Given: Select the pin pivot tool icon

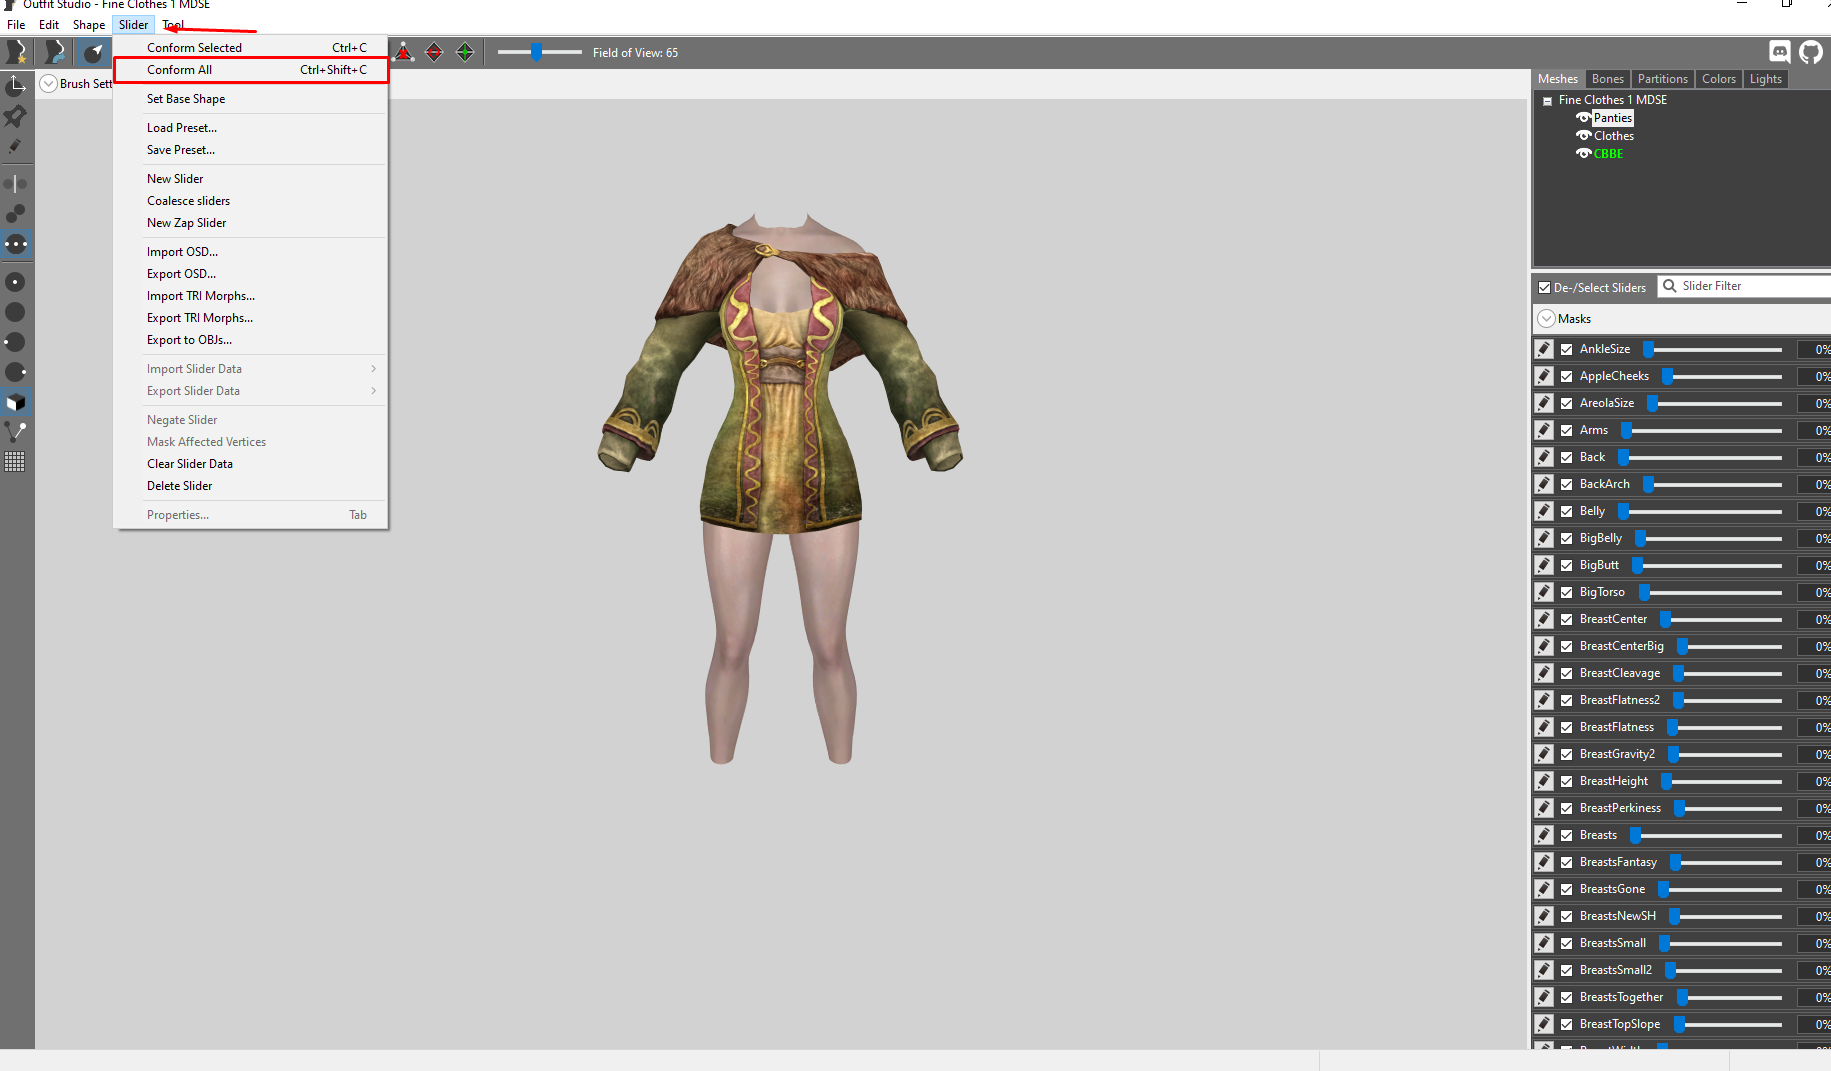Looking at the screenshot, I should click(x=16, y=116).
